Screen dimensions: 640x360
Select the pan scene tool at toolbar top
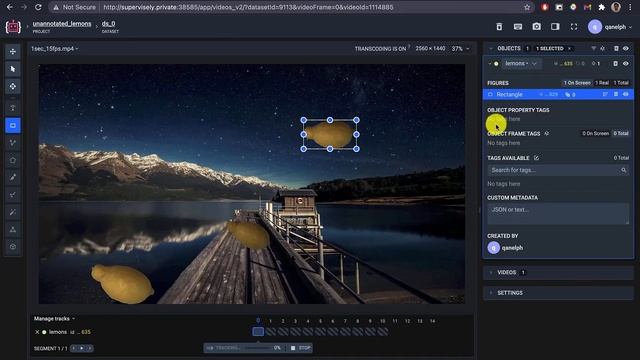pos(13,51)
